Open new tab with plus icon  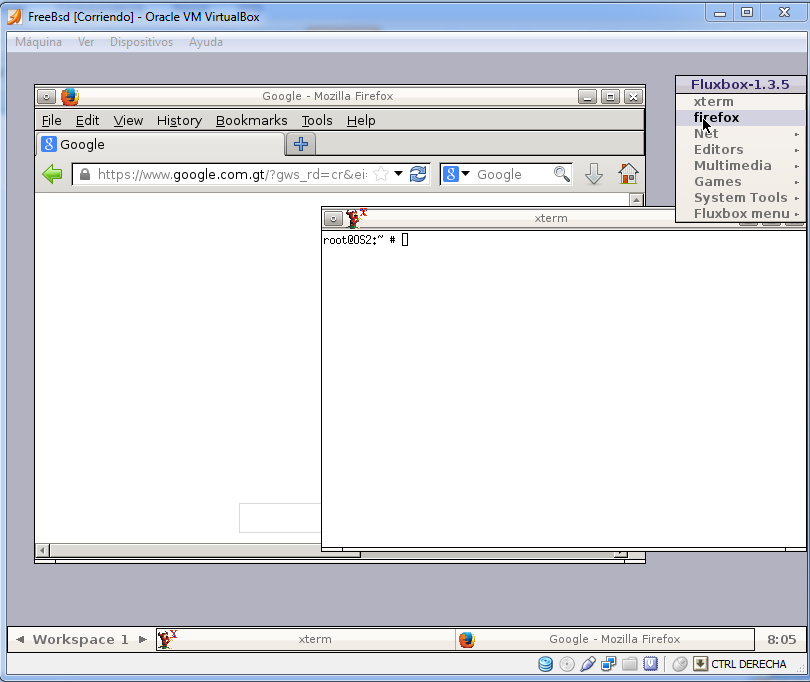click(301, 144)
